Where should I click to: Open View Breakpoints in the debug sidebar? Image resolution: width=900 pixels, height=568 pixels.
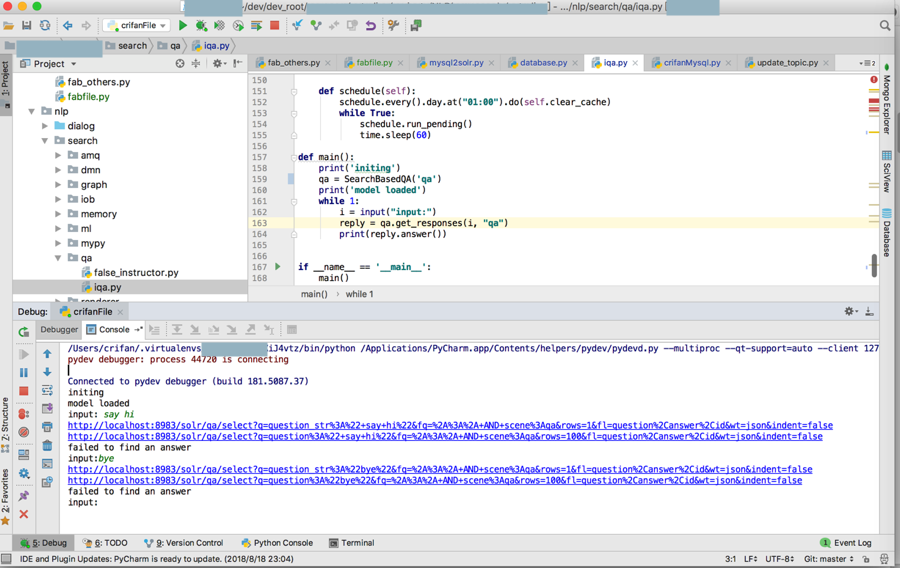[24, 413]
